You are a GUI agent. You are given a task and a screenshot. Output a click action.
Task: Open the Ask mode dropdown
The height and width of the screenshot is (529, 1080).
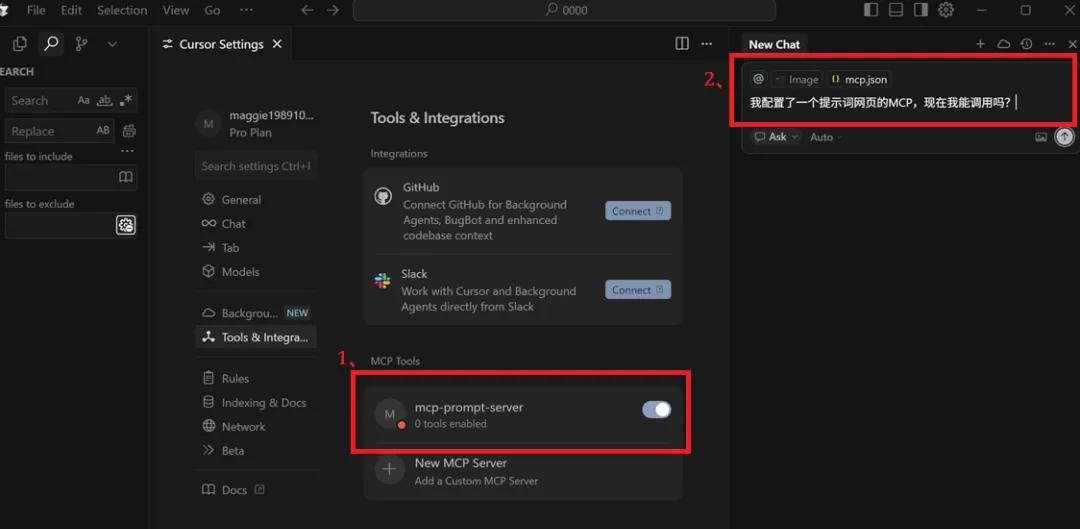pos(776,137)
